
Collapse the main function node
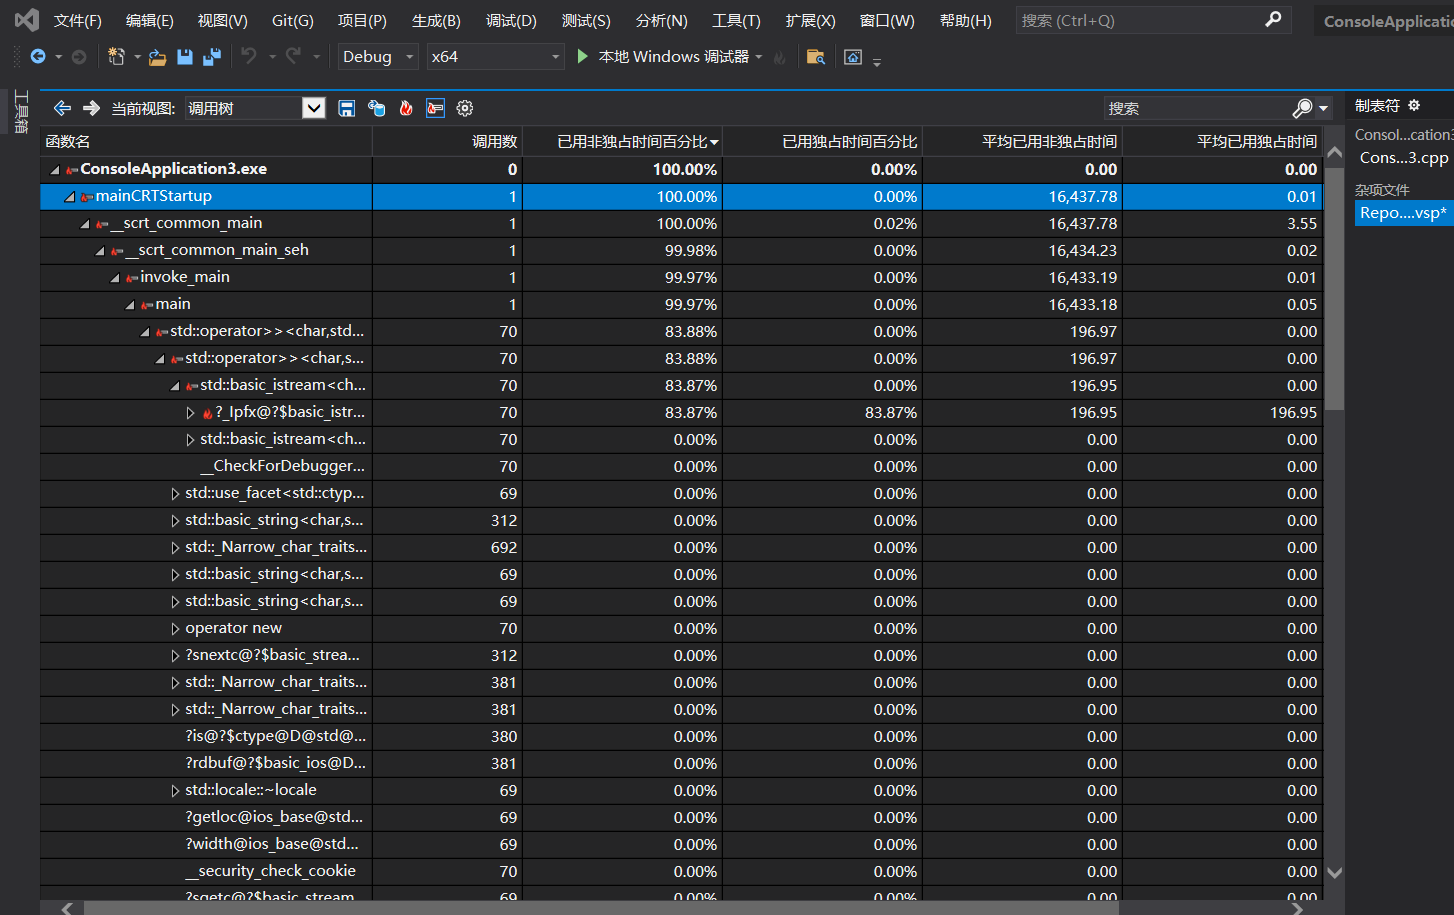pos(130,305)
